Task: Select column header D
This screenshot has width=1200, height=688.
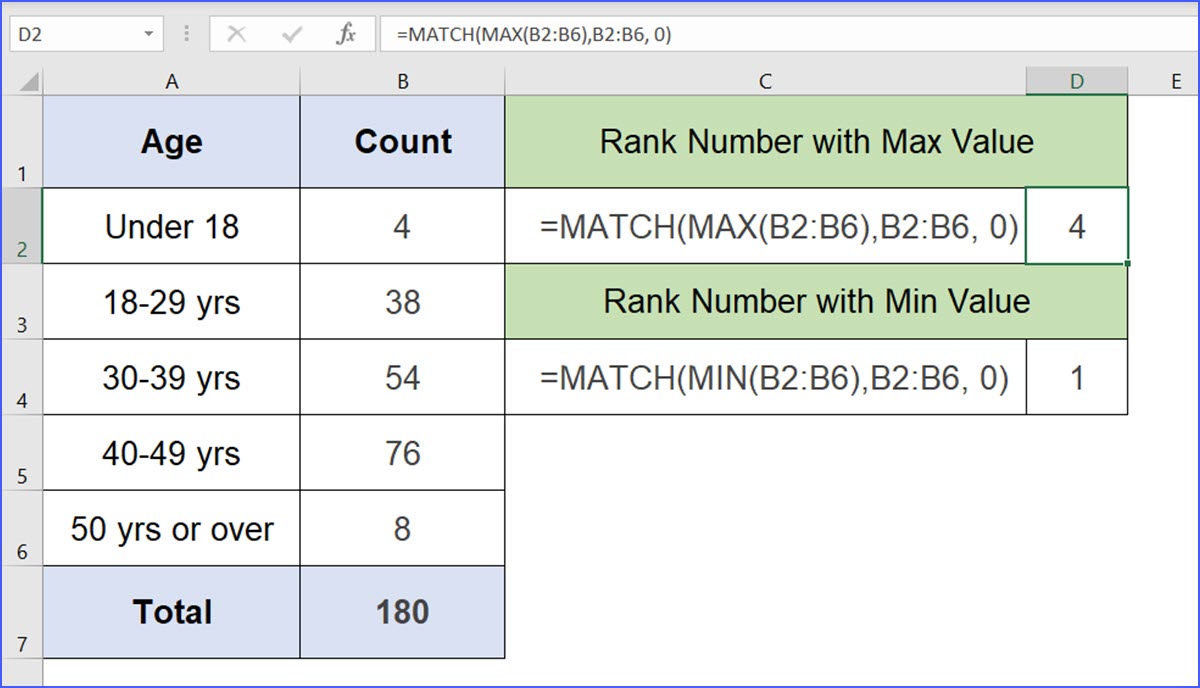Action: pyautogui.click(x=1077, y=80)
